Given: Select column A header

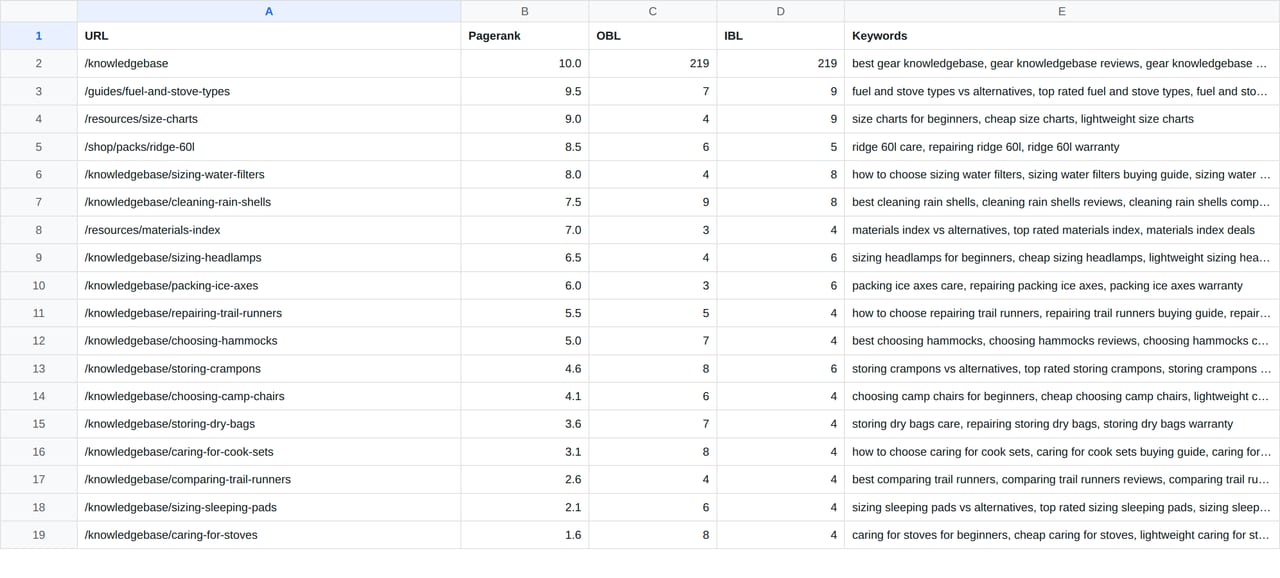Looking at the screenshot, I should [269, 11].
